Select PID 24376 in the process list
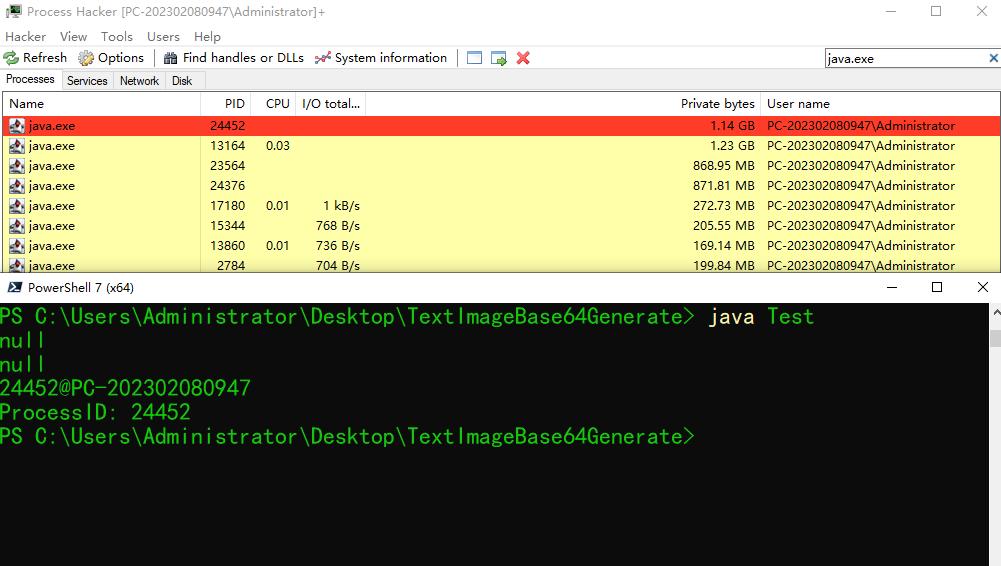The height and width of the screenshot is (566, 1001). [501, 186]
